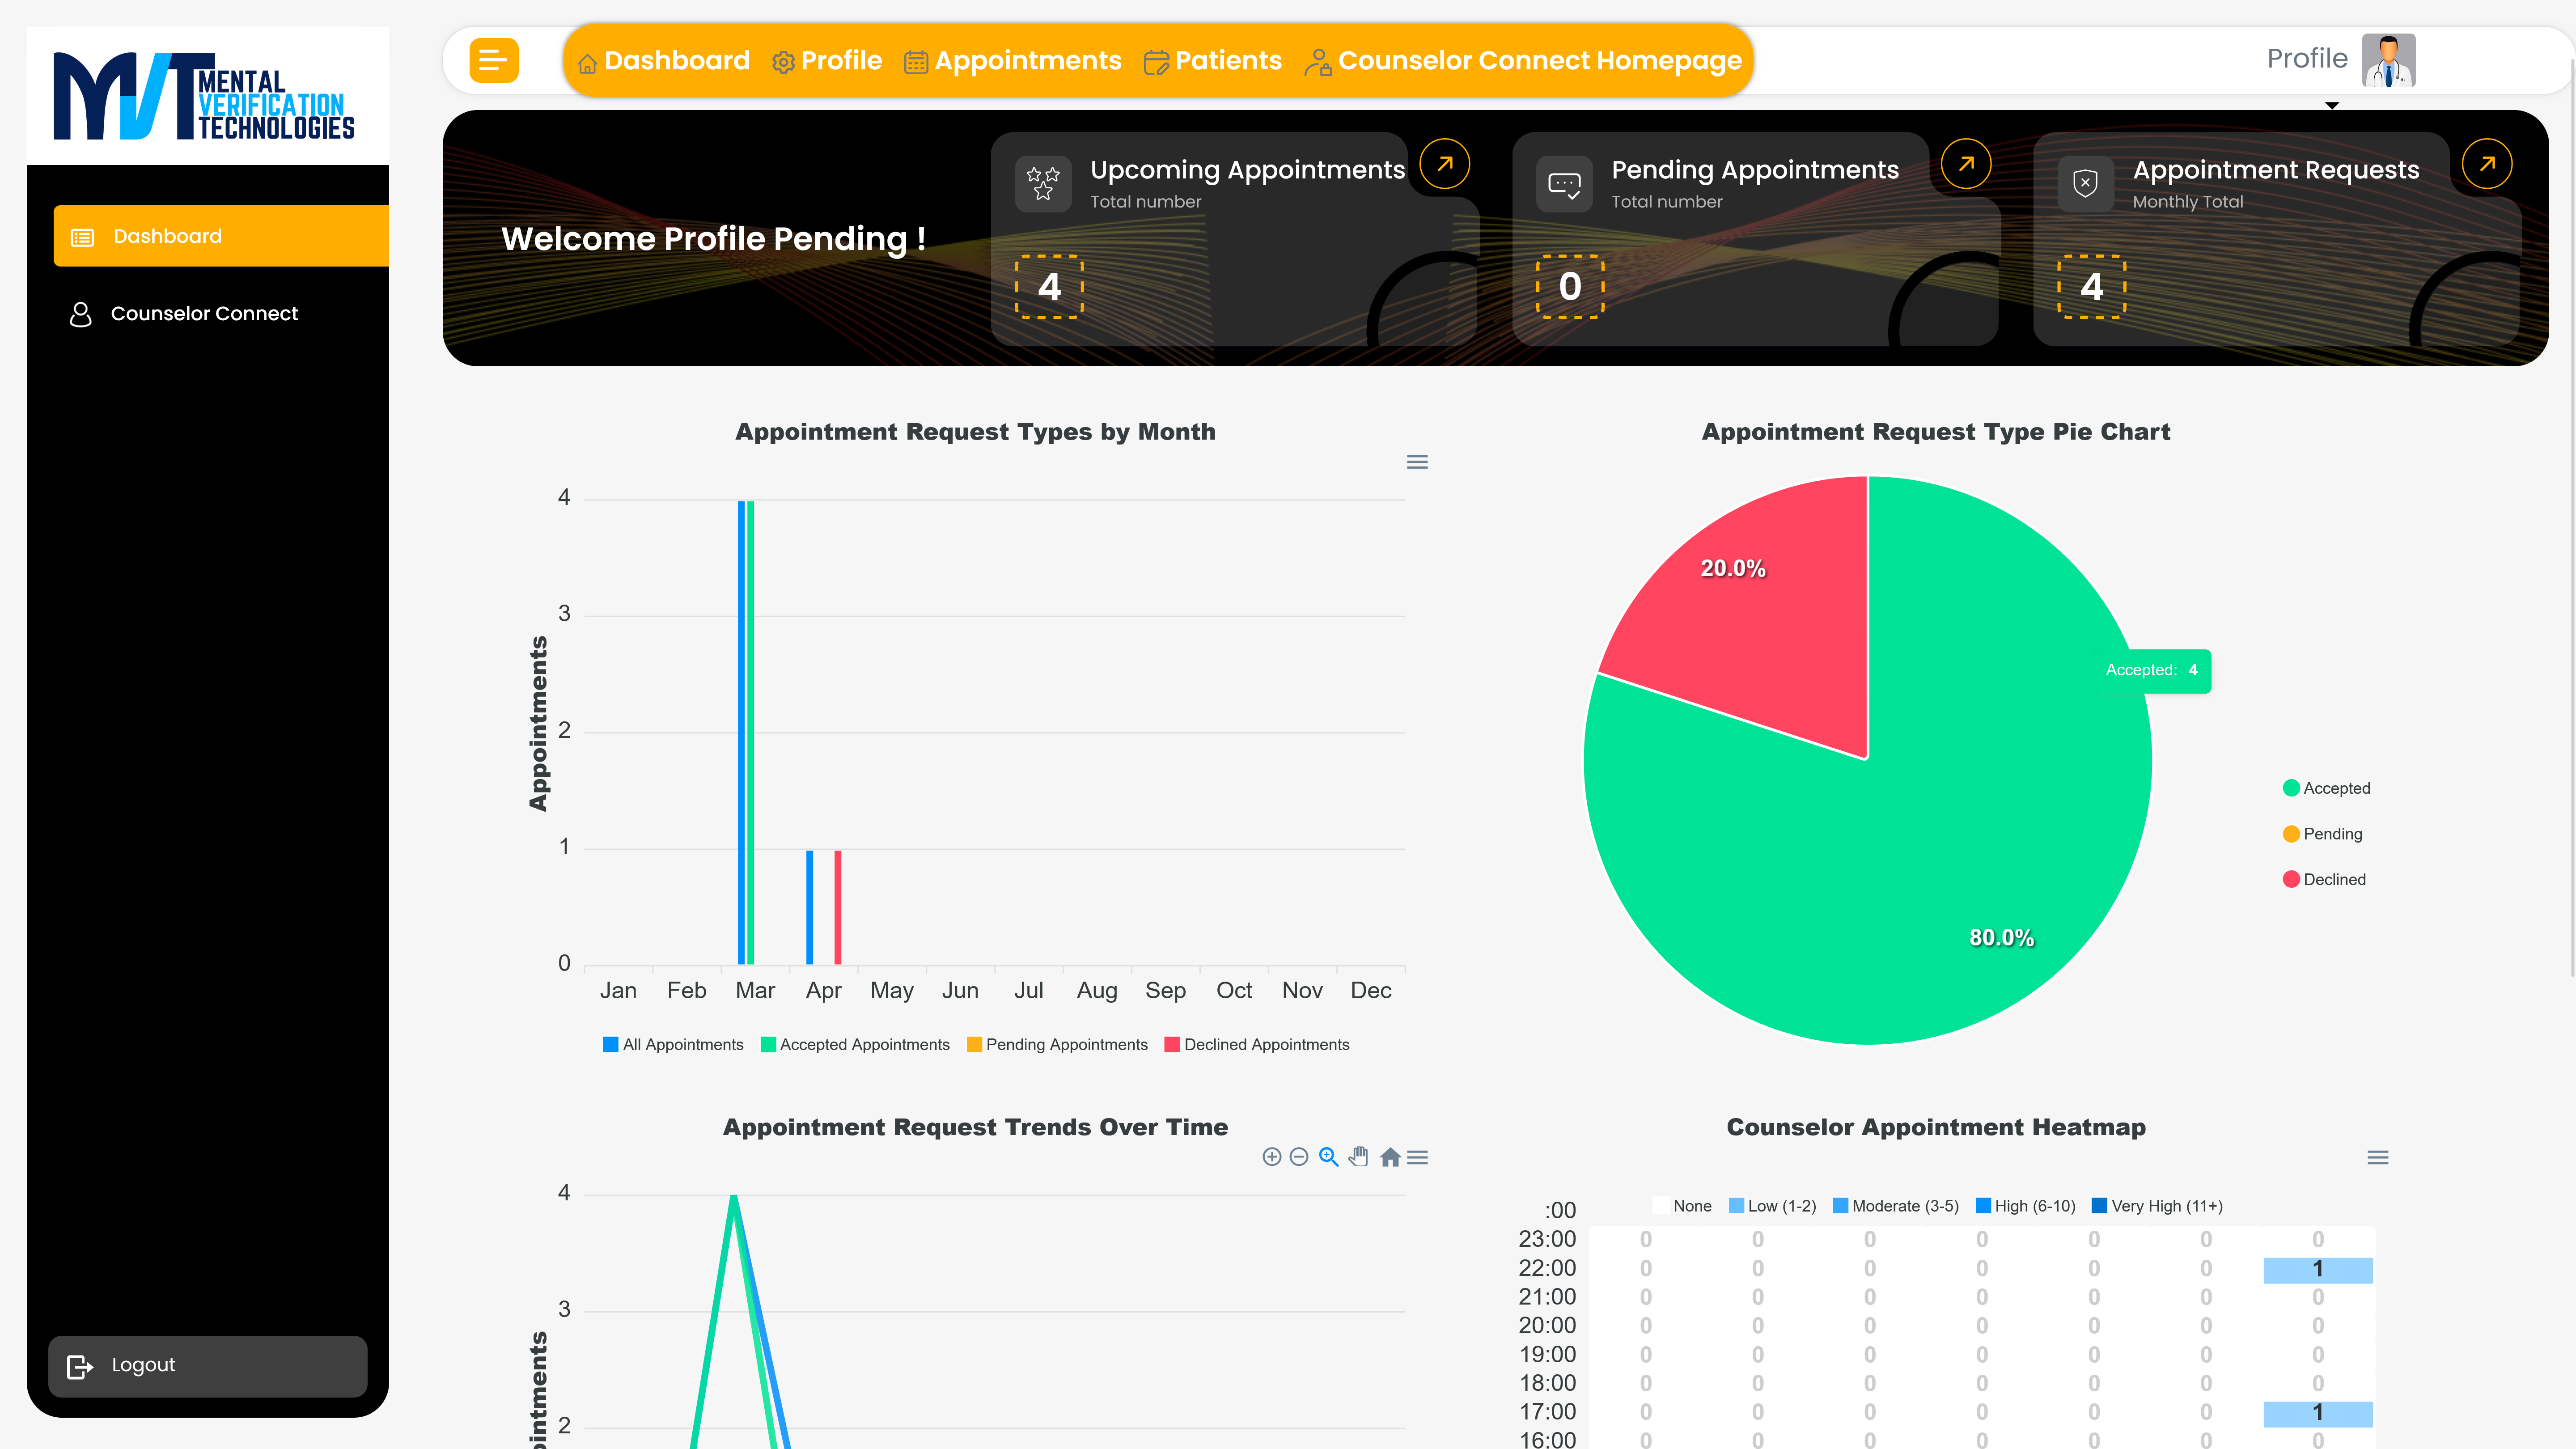
Task: Toggle Low (1-2) heatmap legend
Action: point(1772,1206)
